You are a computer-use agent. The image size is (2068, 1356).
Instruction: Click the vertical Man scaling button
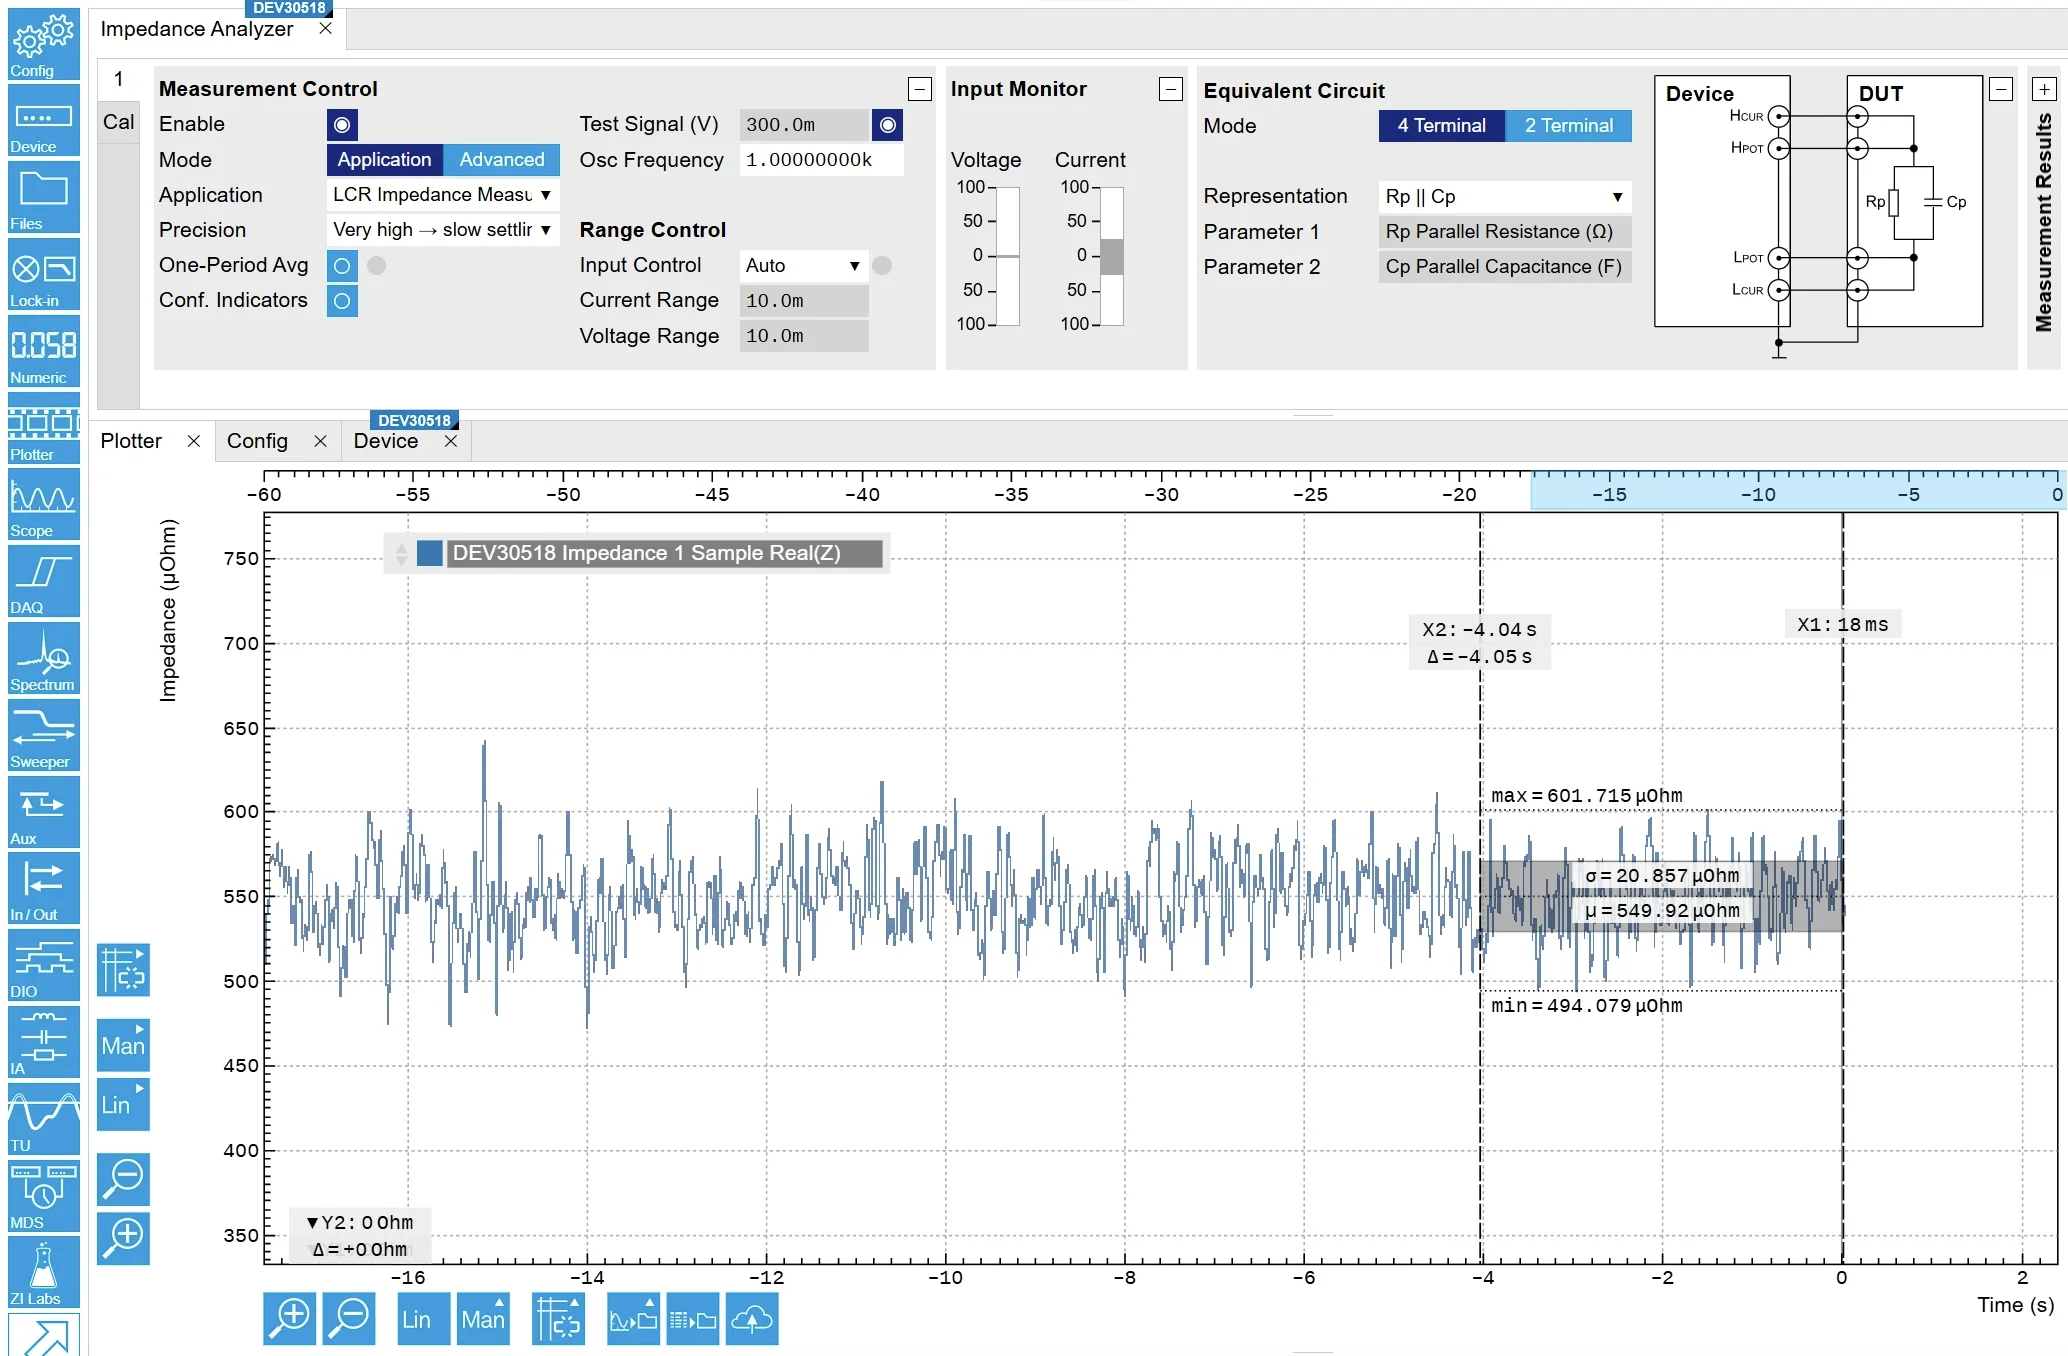(123, 1045)
